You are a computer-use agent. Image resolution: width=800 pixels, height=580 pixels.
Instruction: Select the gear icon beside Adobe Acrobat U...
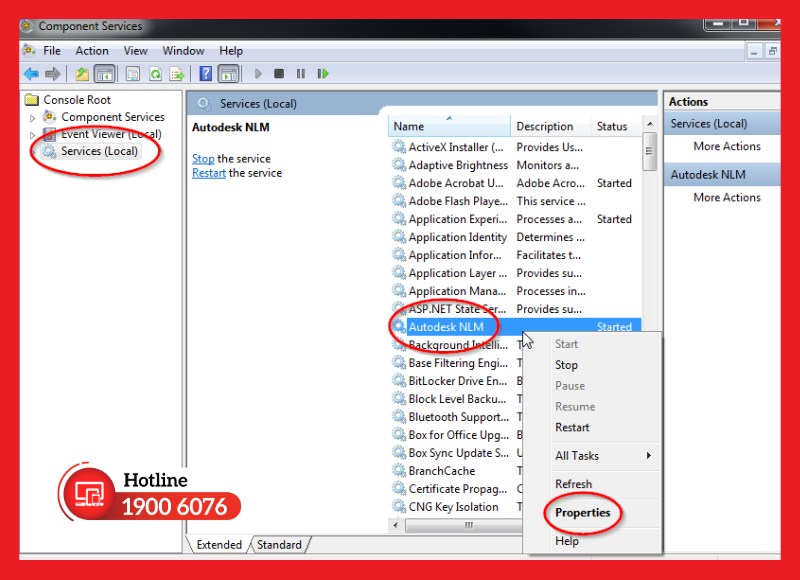[x=398, y=183]
